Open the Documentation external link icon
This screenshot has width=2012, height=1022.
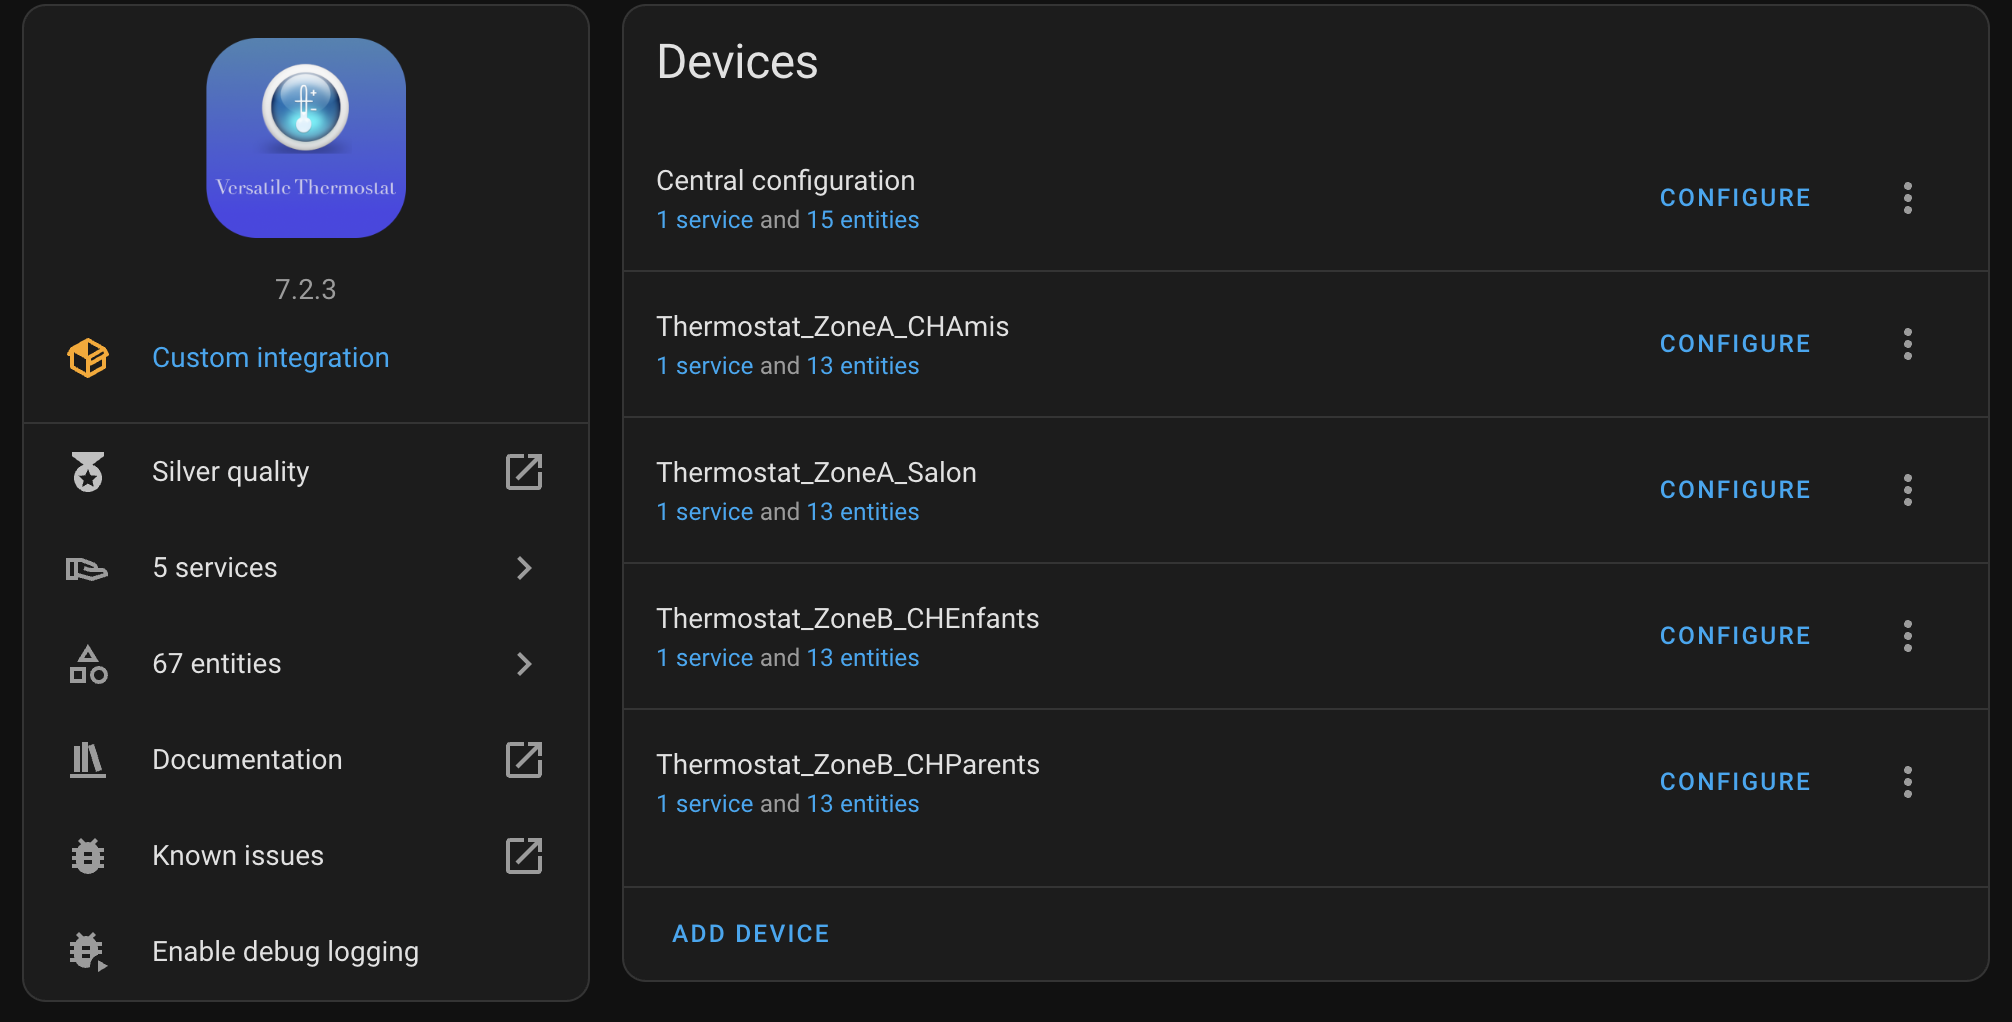(x=524, y=760)
